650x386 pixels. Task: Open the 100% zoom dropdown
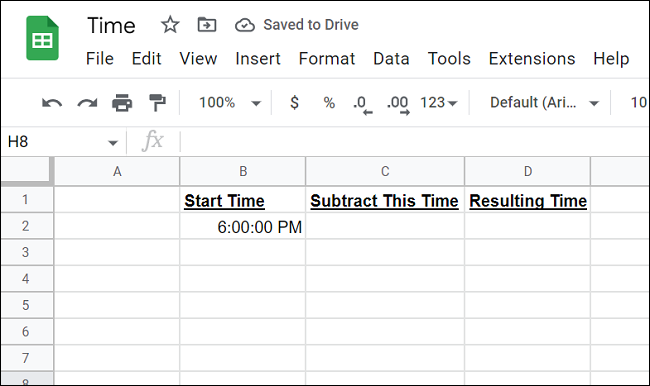tap(230, 103)
